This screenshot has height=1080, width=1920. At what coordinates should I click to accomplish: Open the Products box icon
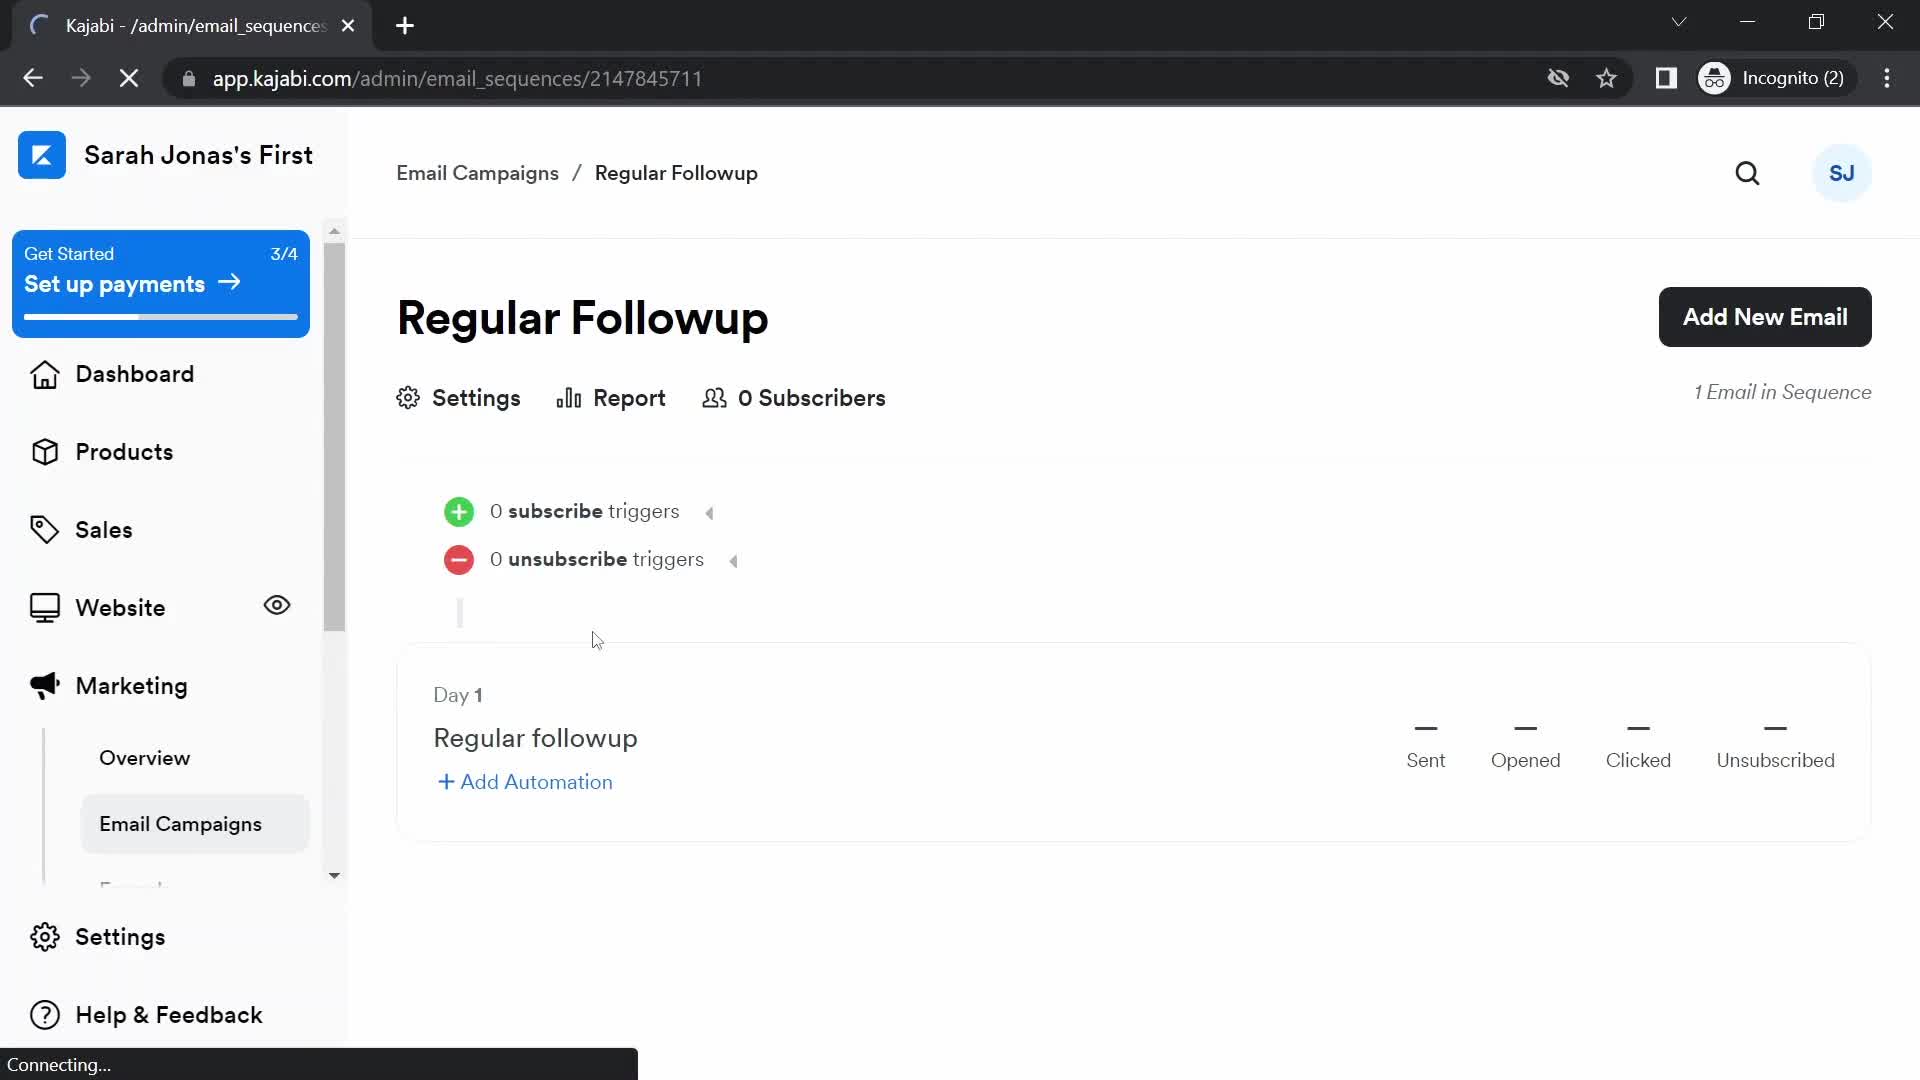click(x=44, y=452)
